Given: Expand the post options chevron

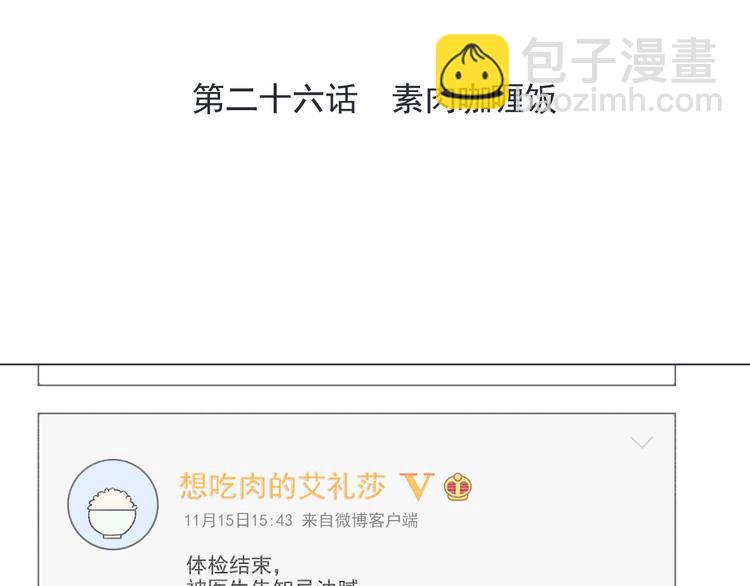Looking at the screenshot, I should (642, 442).
